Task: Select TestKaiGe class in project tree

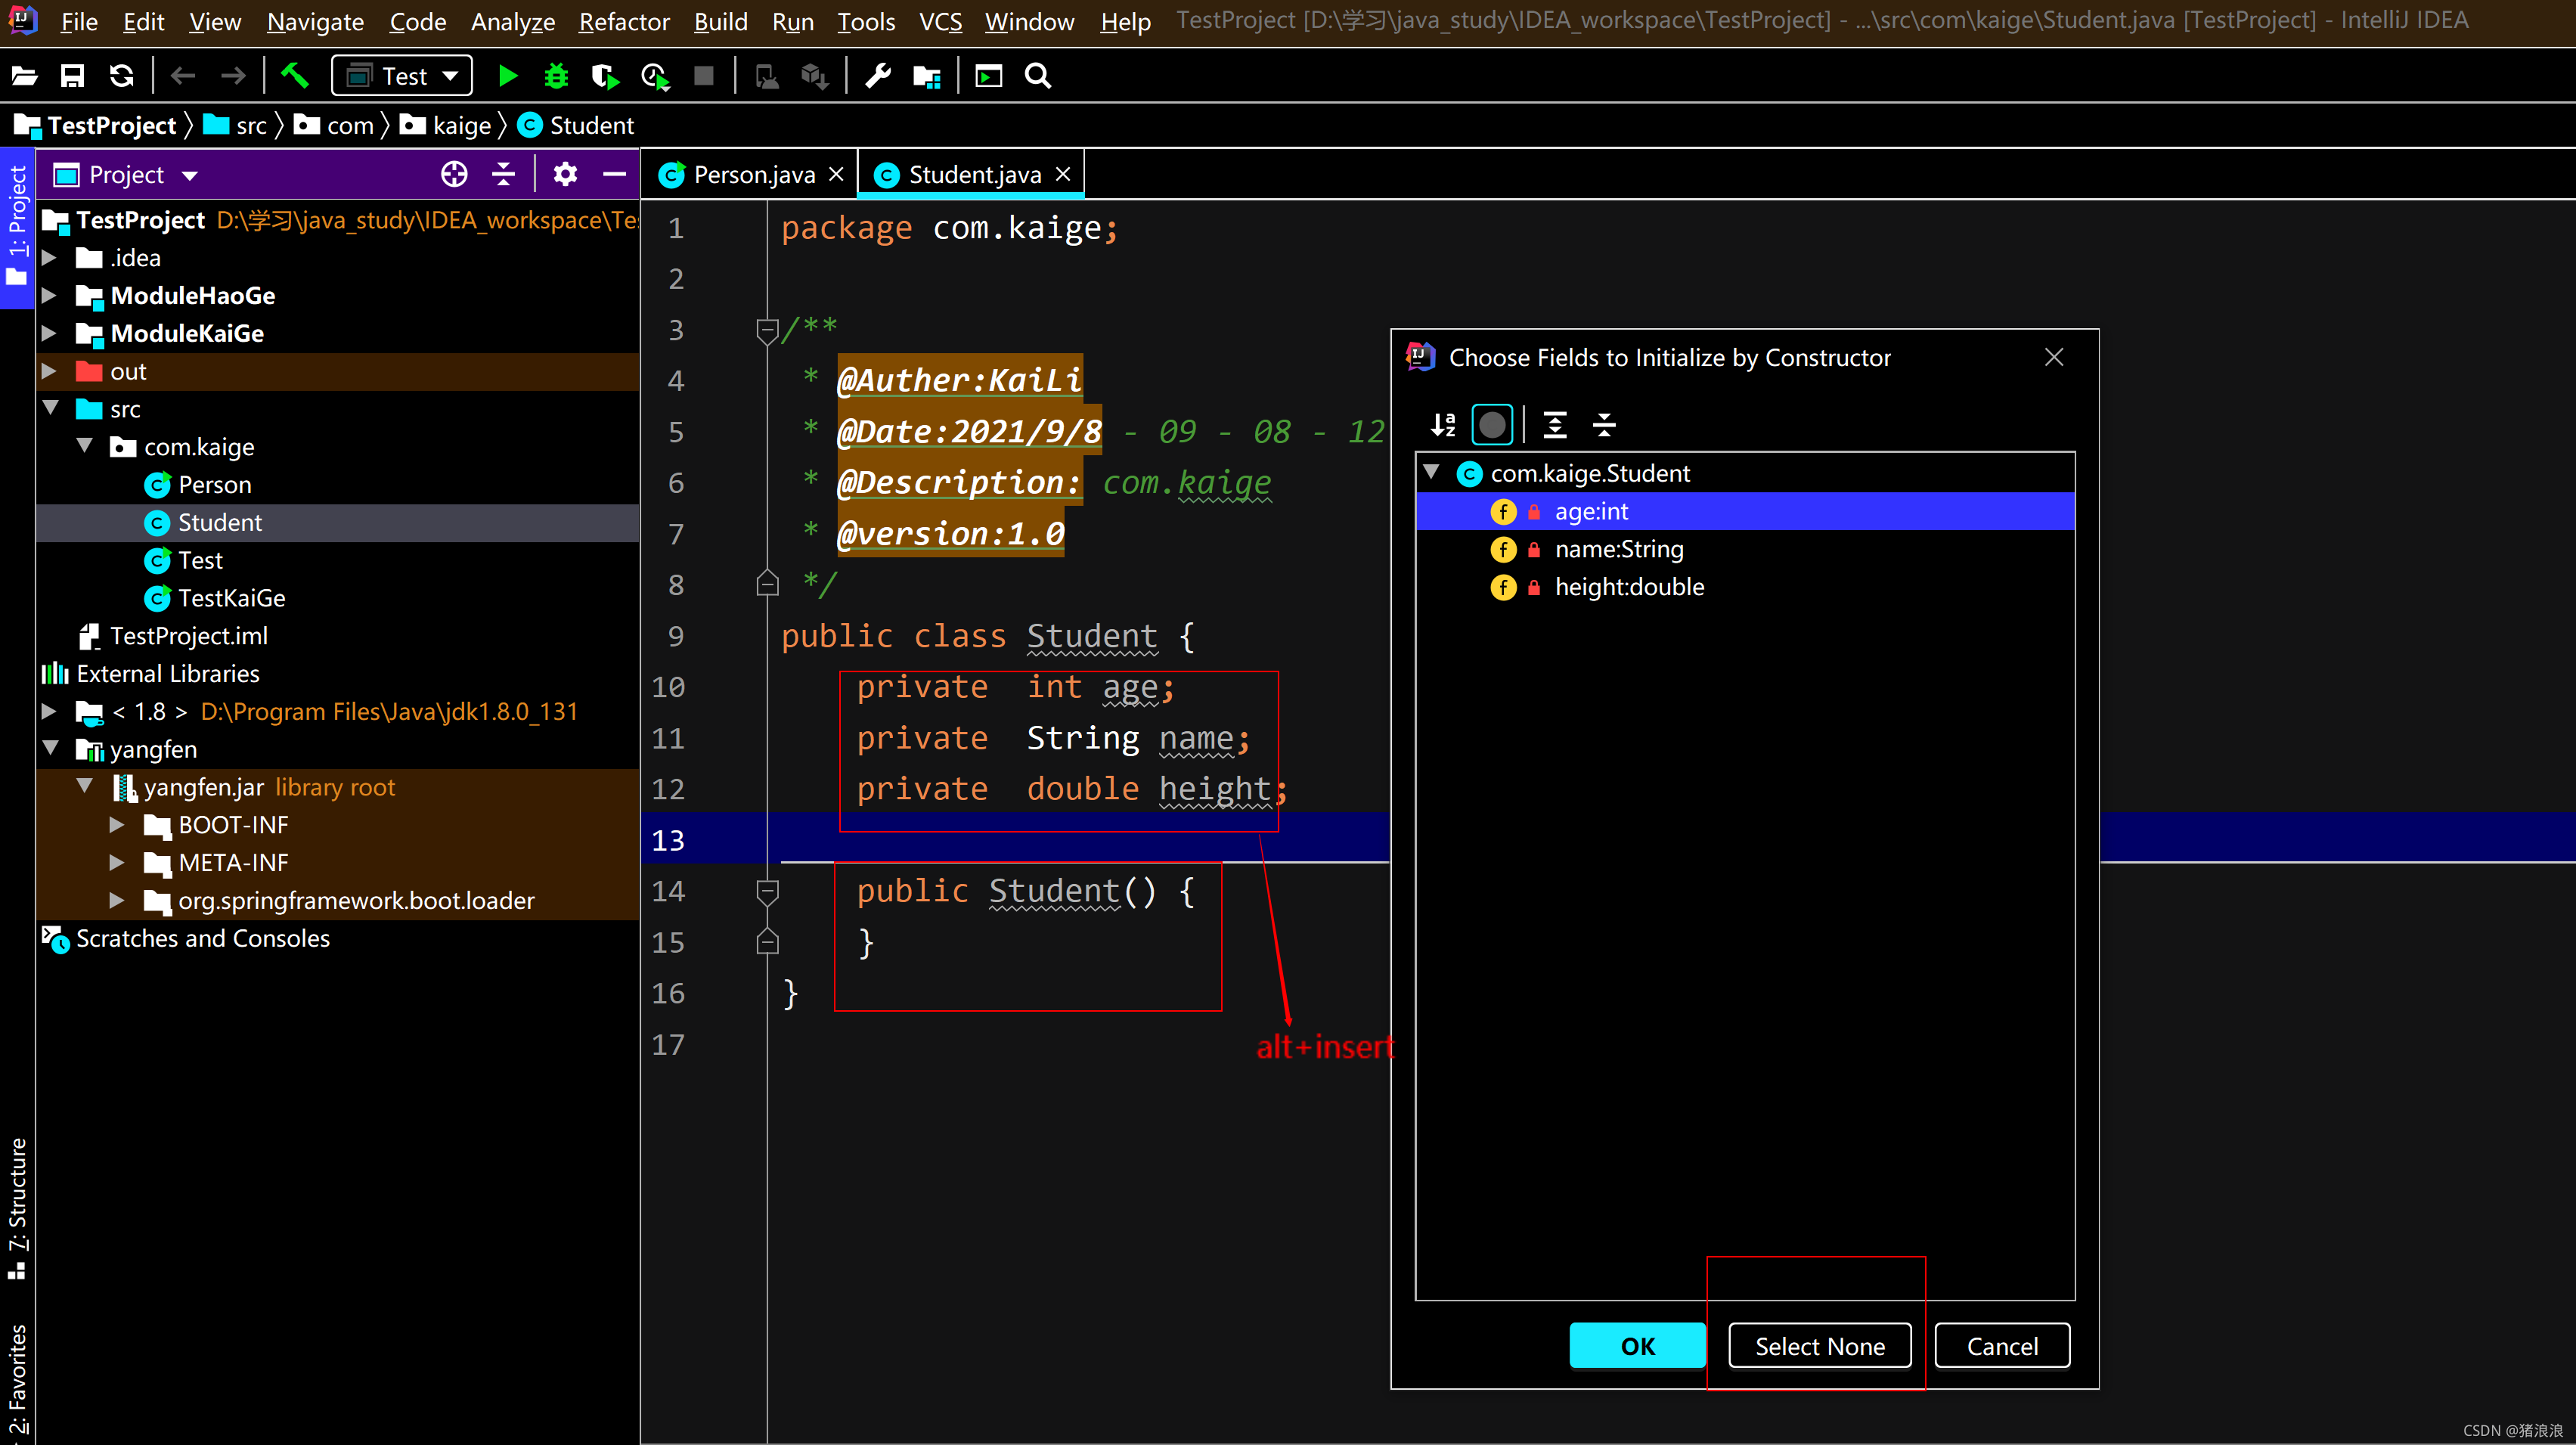Action: click(231, 598)
